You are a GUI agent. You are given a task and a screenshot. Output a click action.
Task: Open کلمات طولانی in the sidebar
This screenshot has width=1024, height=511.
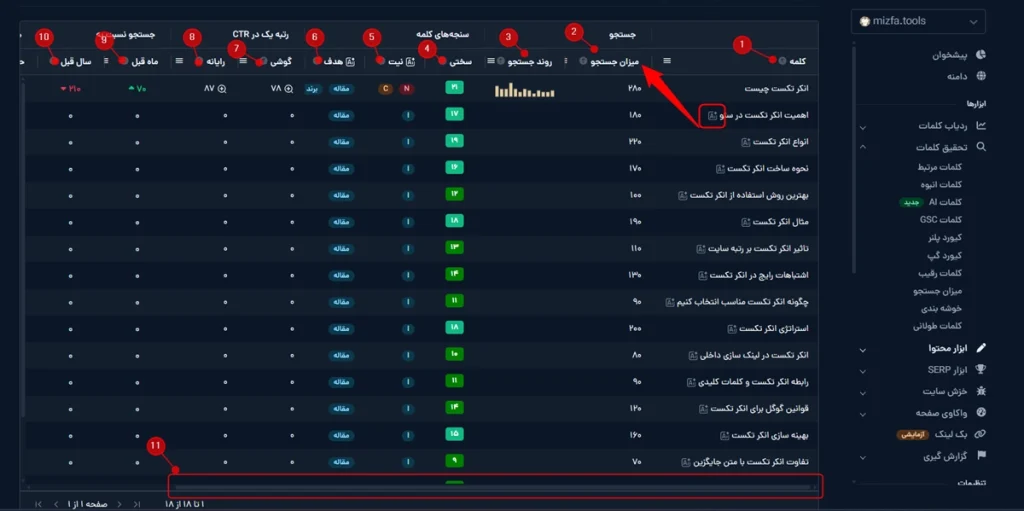(x=940, y=326)
